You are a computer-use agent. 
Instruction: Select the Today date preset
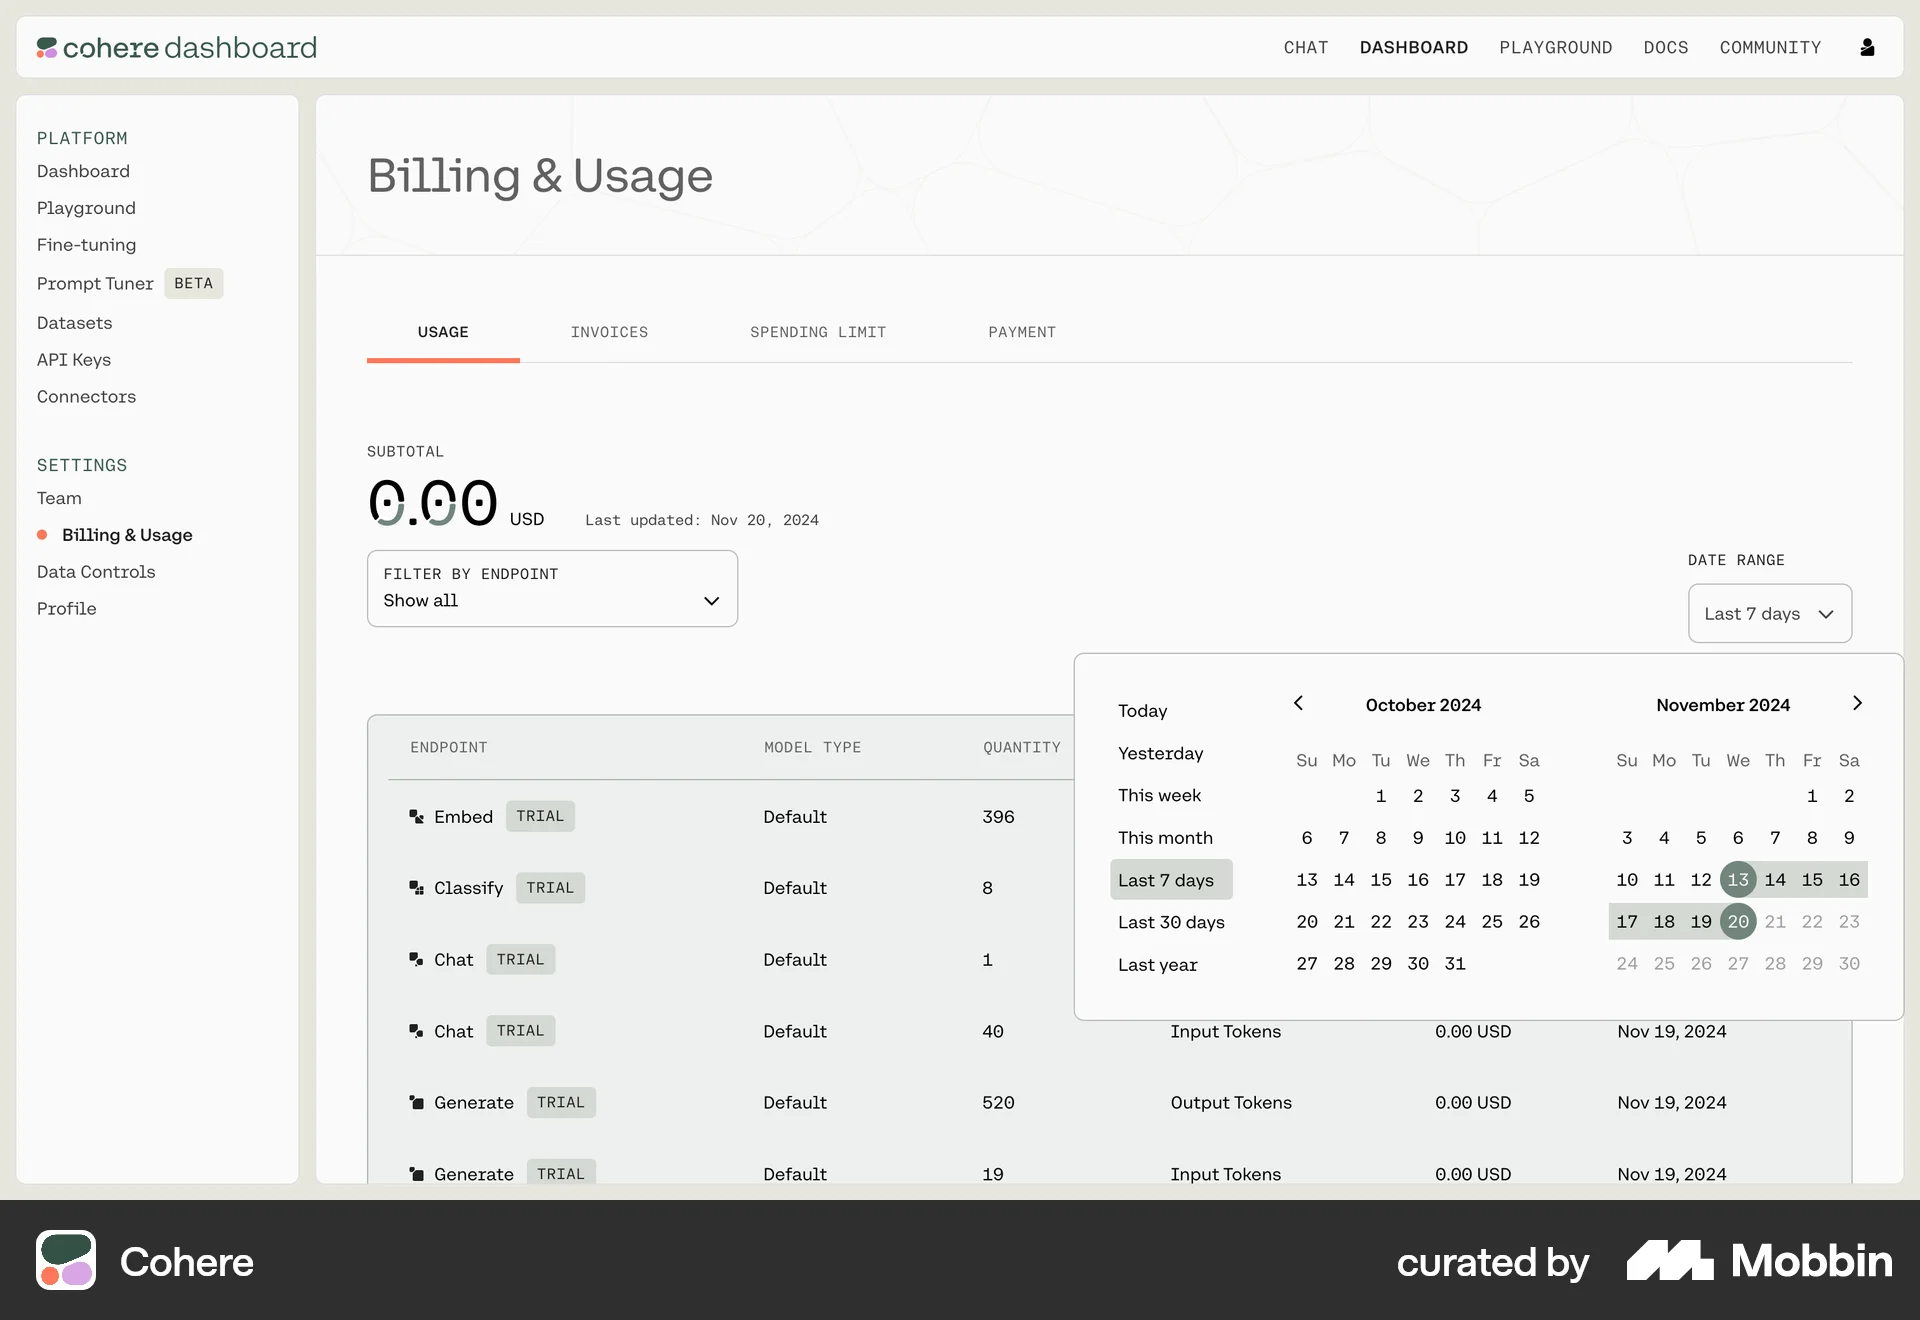pyautogui.click(x=1141, y=710)
